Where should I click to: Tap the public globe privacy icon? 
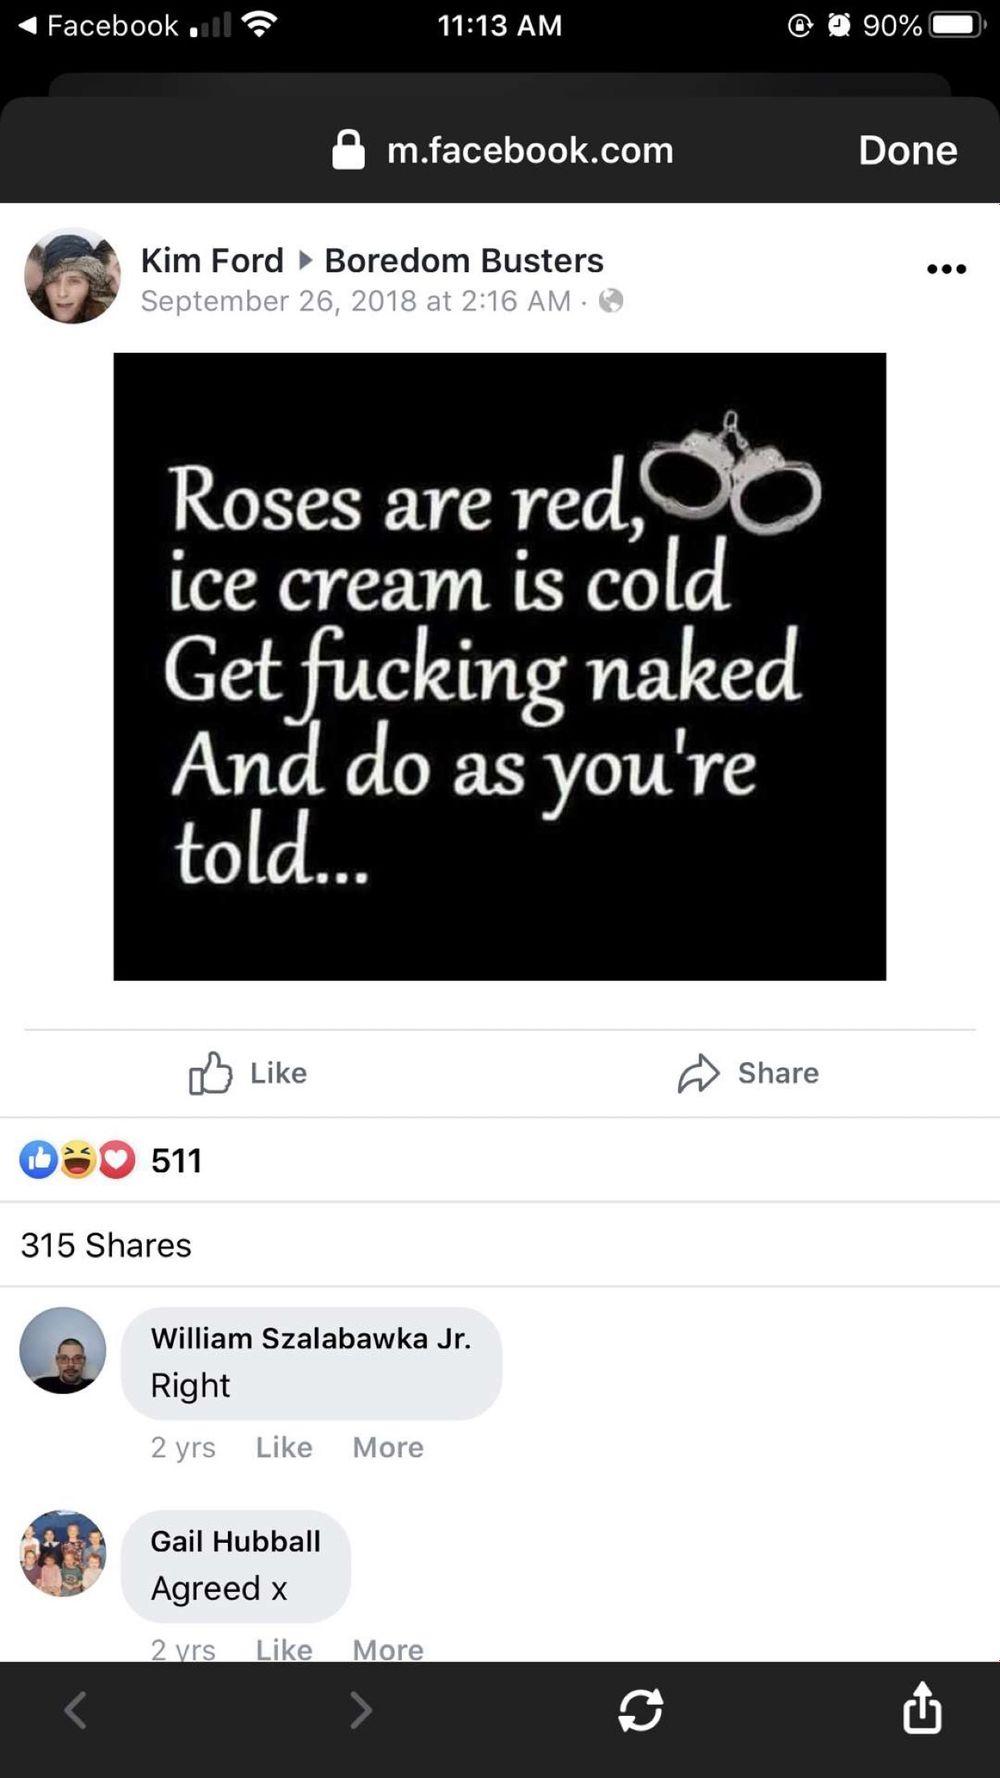tap(611, 301)
